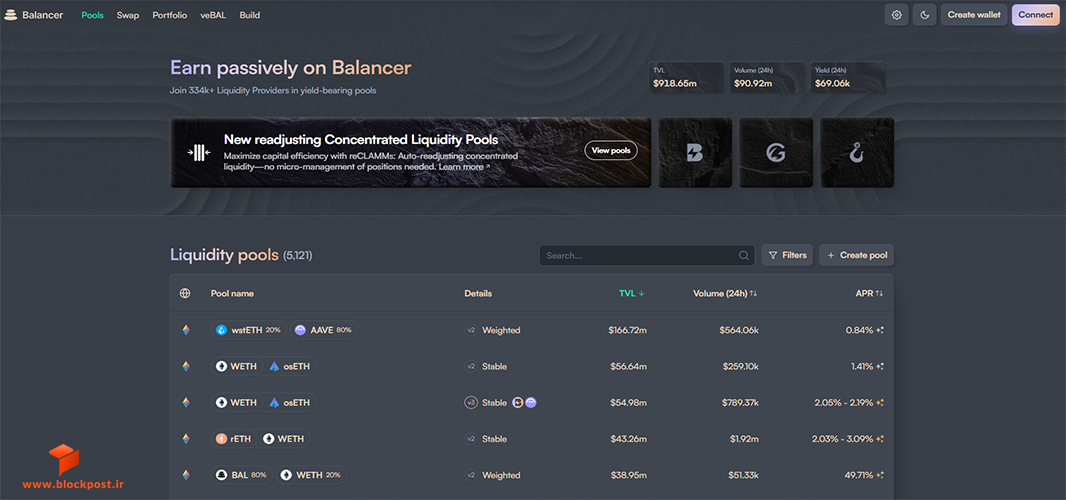Sort pools by TVL
Screen dimensions: 1066x500
coord(632,294)
